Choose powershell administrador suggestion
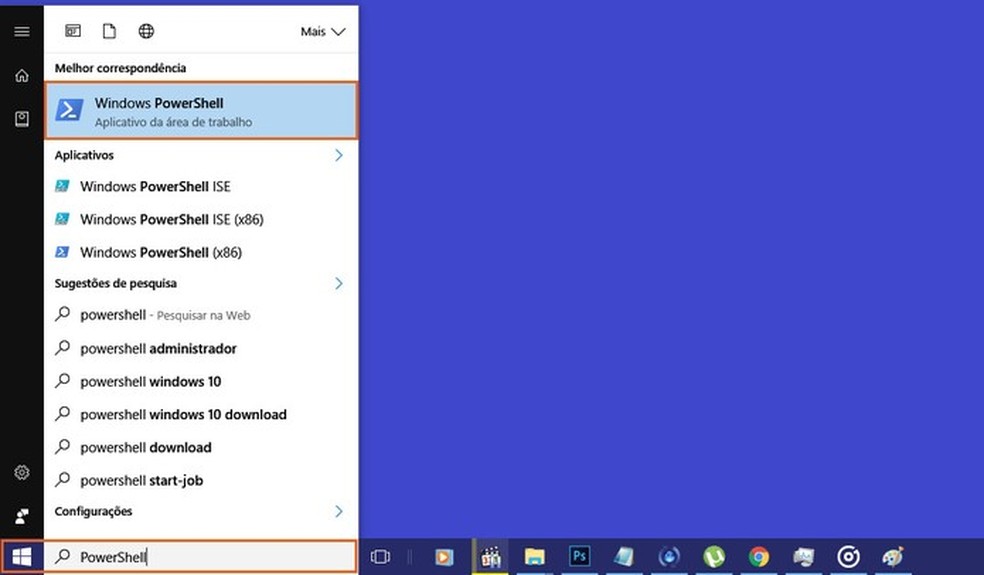 (201, 348)
